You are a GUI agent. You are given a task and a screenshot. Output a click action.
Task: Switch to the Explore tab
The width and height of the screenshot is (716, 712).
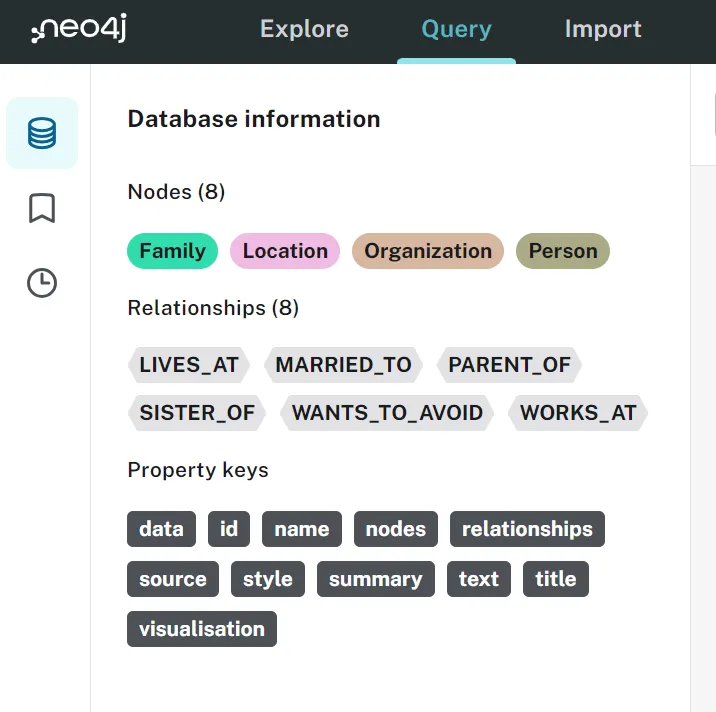click(304, 29)
